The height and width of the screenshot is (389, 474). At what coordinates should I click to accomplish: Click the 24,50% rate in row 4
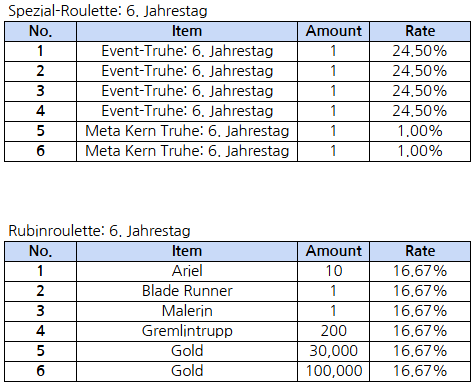[420, 111]
